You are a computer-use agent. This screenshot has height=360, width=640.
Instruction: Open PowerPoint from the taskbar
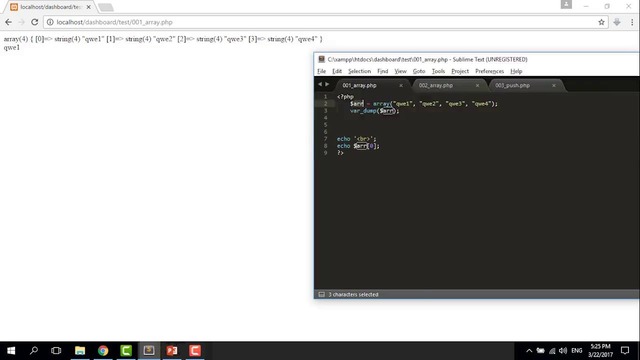click(172, 351)
